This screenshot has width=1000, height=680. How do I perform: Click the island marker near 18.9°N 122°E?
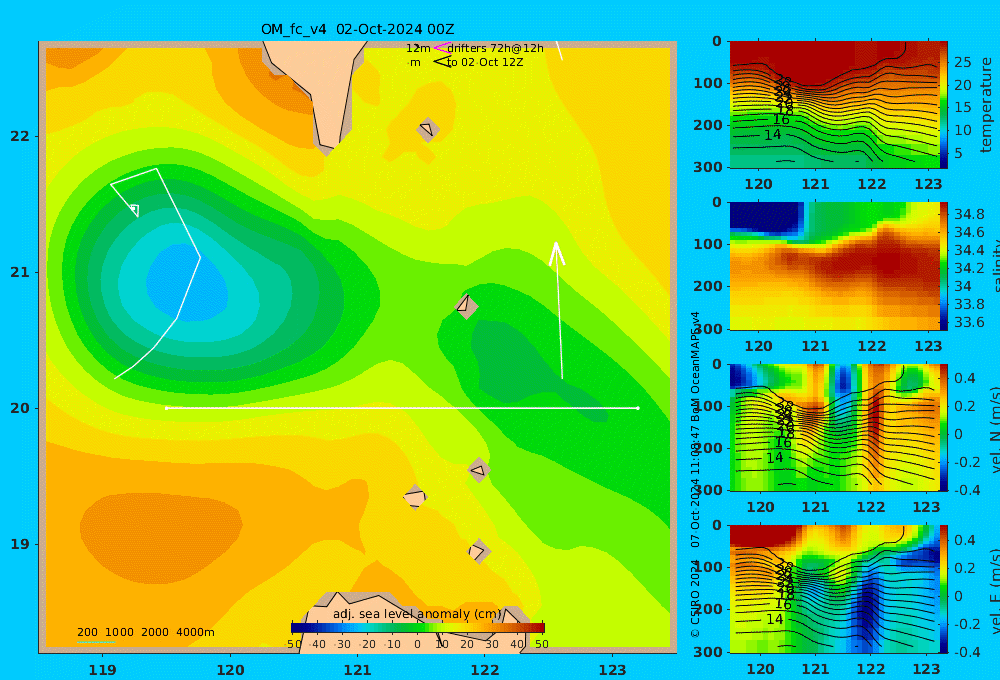click(478, 551)
